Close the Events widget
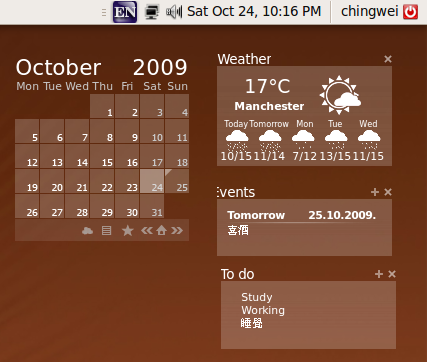This screenshot has width=427, height=362. (x=388, y=192)
